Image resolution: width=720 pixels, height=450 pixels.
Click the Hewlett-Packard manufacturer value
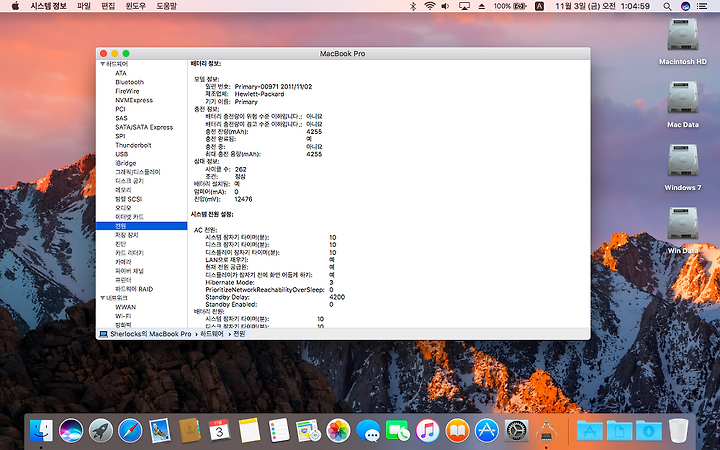pyautogui.click(x=259, y=94)
